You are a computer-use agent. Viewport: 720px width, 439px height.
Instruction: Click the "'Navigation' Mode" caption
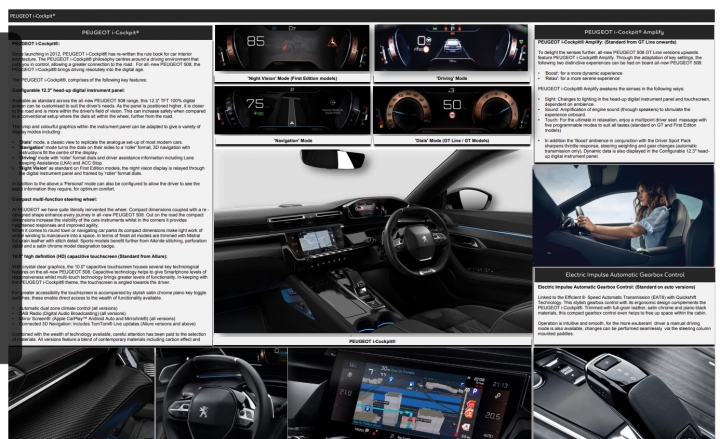[292, 141]
